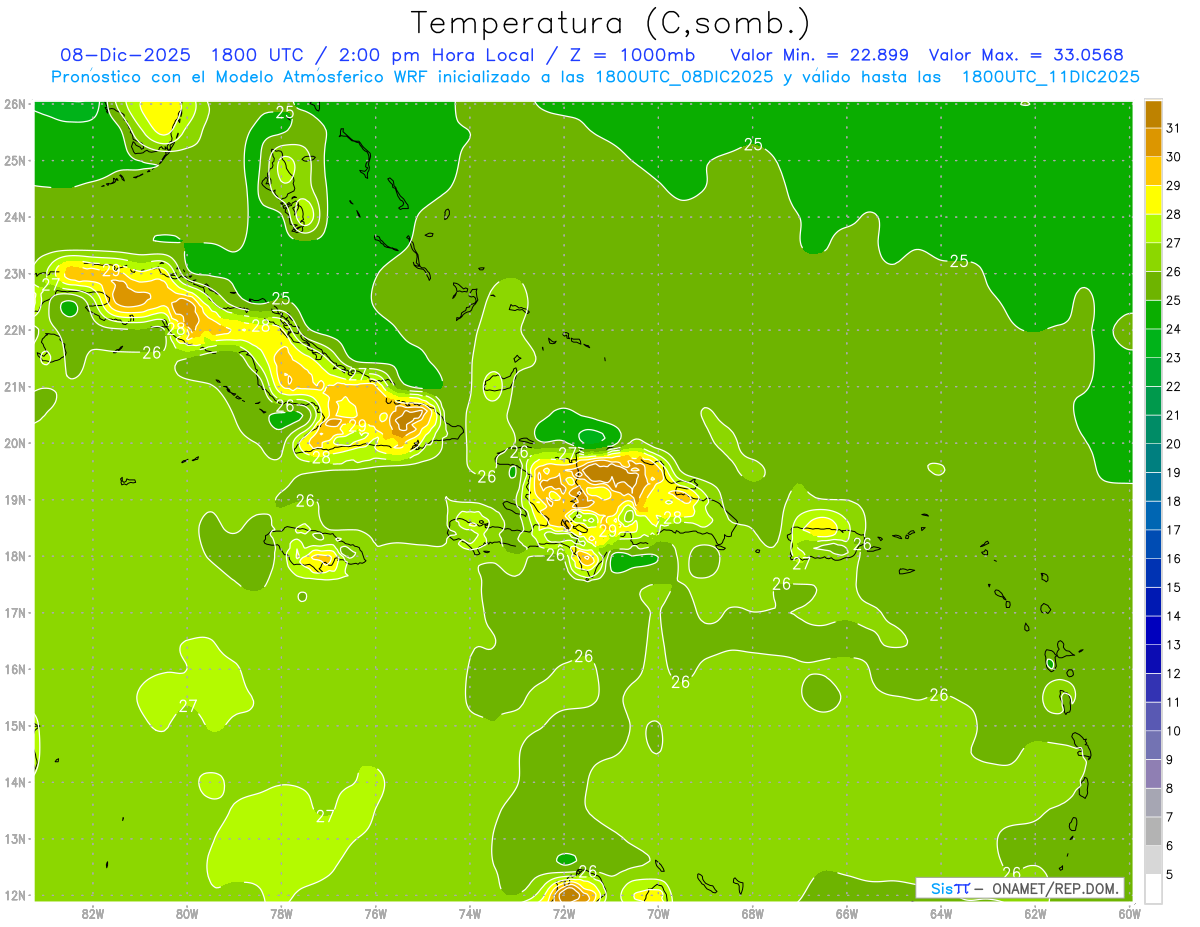
Task: Click the '72W' longitude axis label
Action: [x=564, y=913]
